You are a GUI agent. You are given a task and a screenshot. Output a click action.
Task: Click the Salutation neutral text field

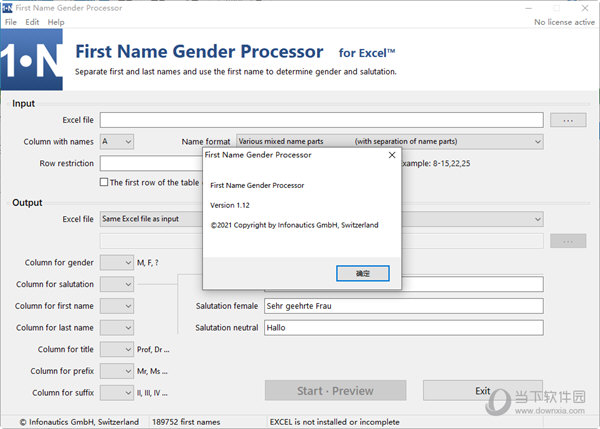(404, 328)
